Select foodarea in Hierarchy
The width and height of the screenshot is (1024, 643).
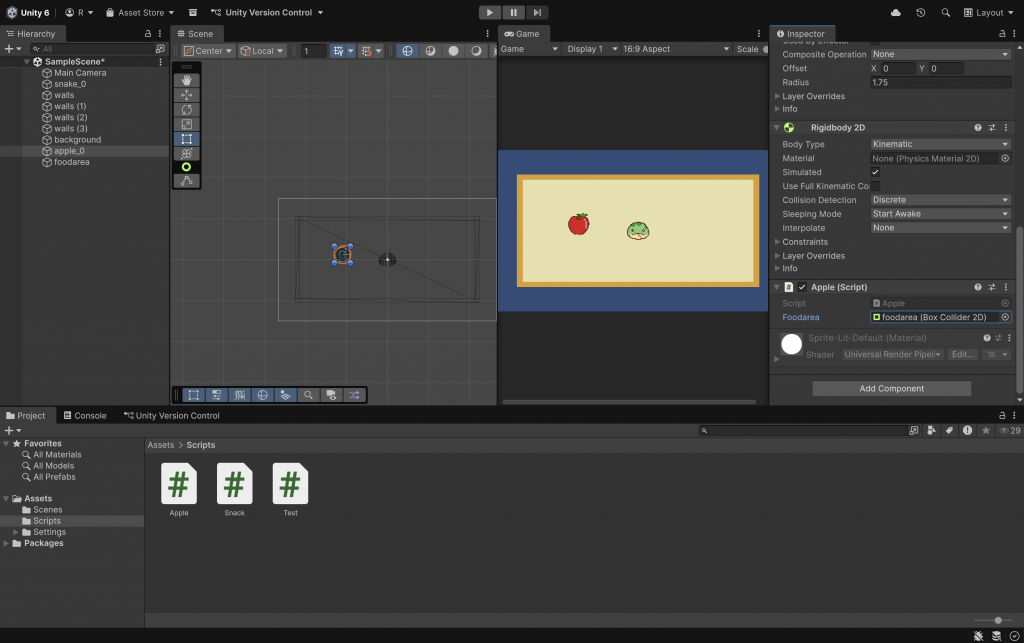pos(71,162)
